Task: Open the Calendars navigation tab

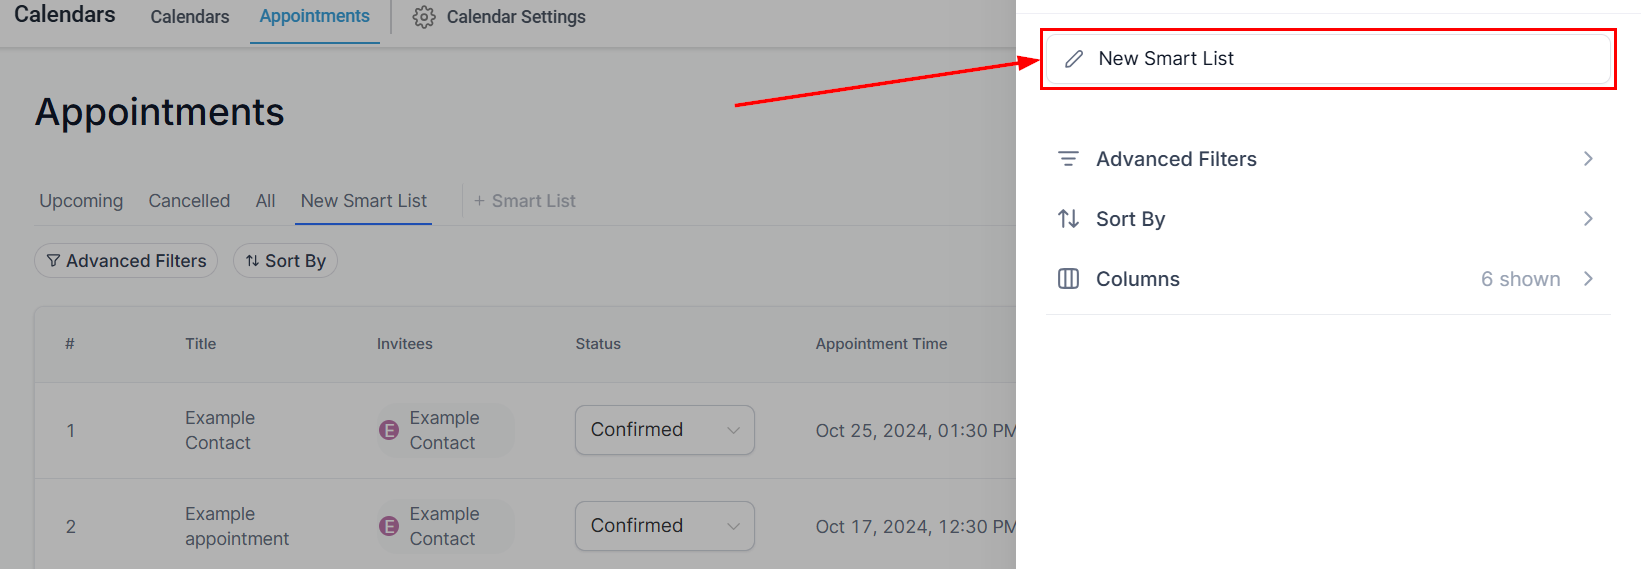Action: pyautogui.click(x=190, y=17)
